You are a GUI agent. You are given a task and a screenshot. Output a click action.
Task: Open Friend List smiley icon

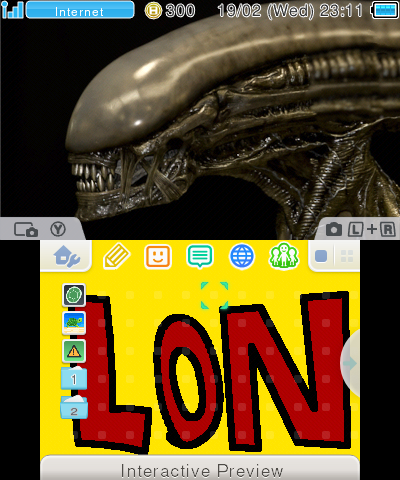(x=158, y=256)
